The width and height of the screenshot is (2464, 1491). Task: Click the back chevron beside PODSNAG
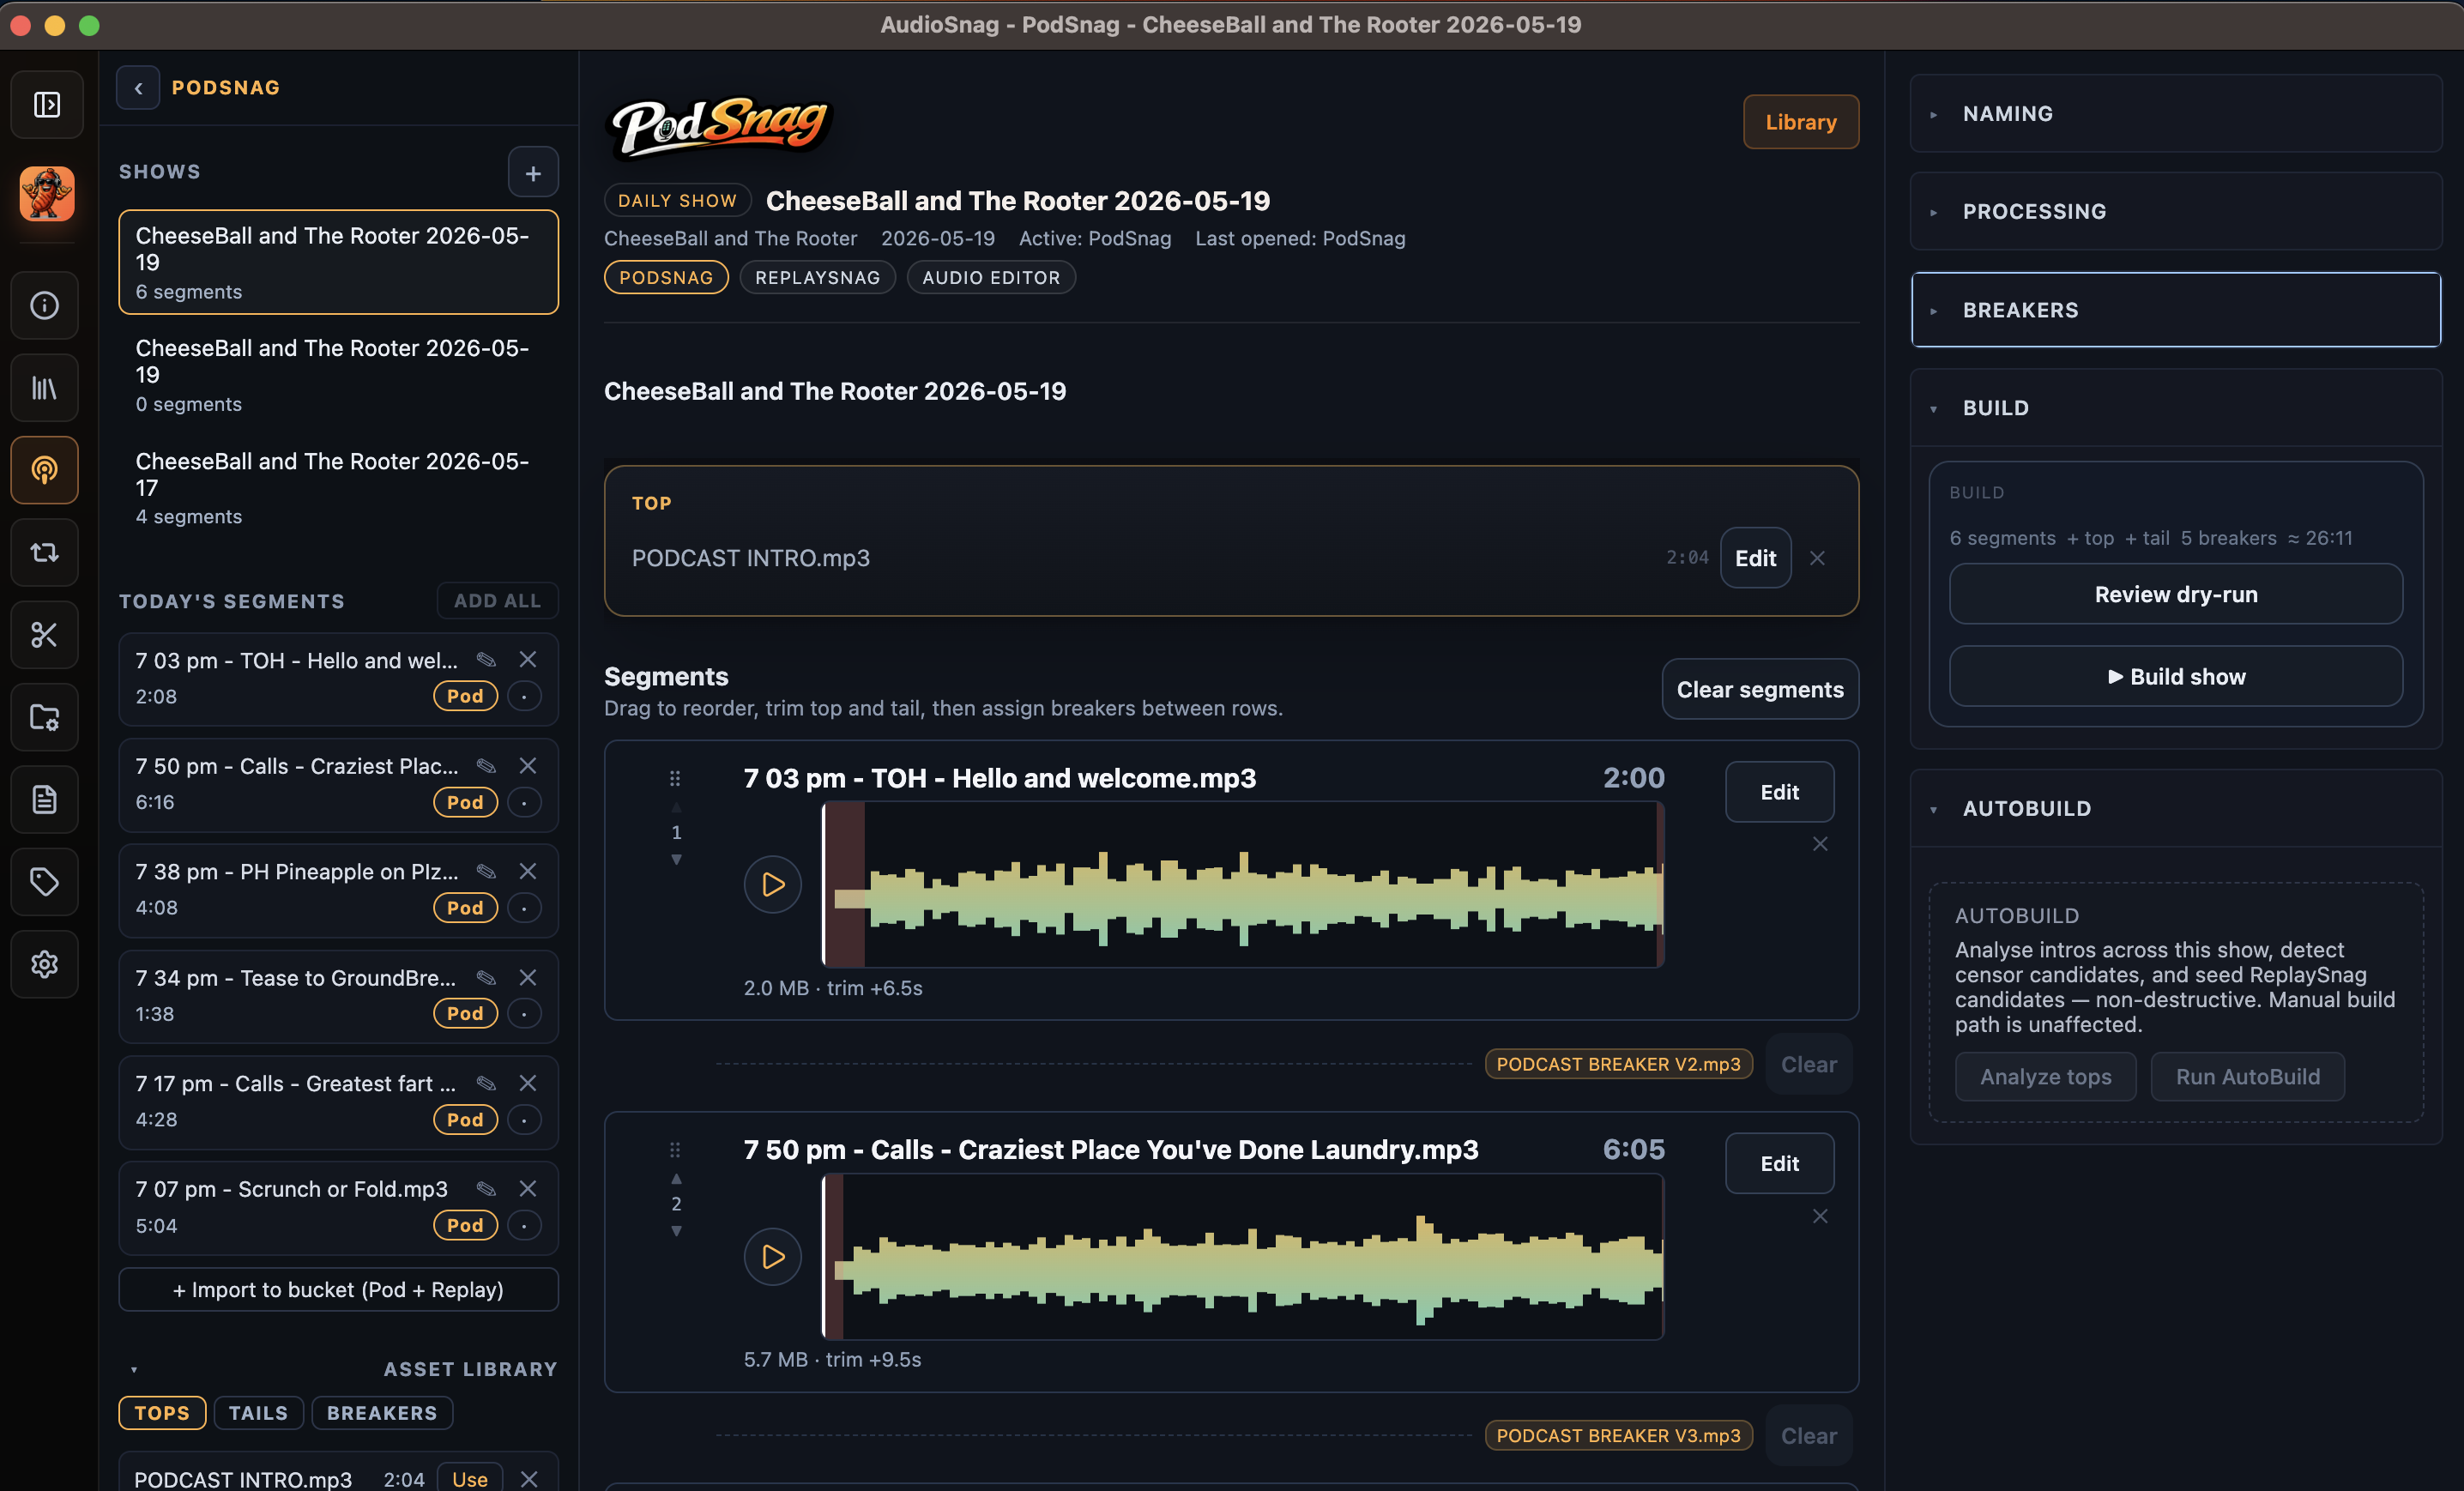click(x=138, y=87)
